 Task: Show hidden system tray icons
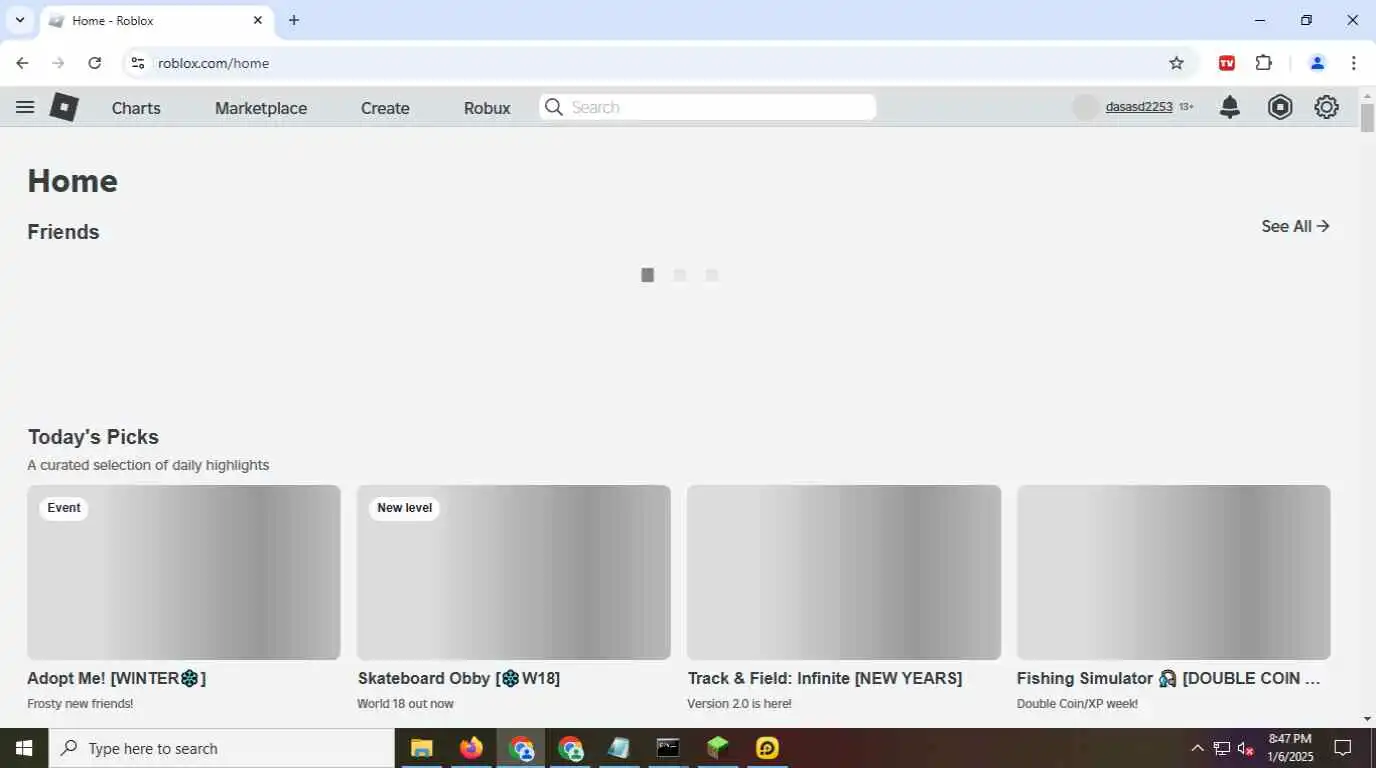(1197, 748)
